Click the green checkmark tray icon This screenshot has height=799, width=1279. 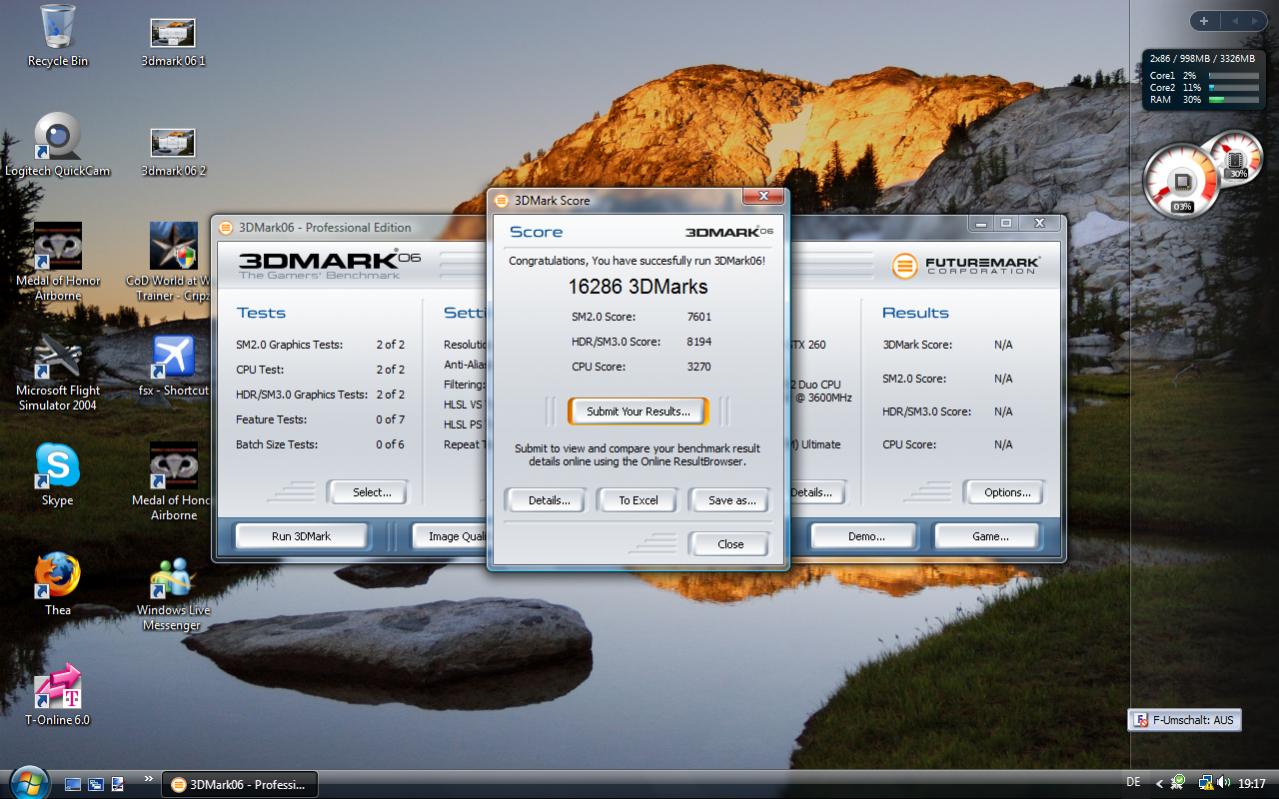[x=1180, y=783]
